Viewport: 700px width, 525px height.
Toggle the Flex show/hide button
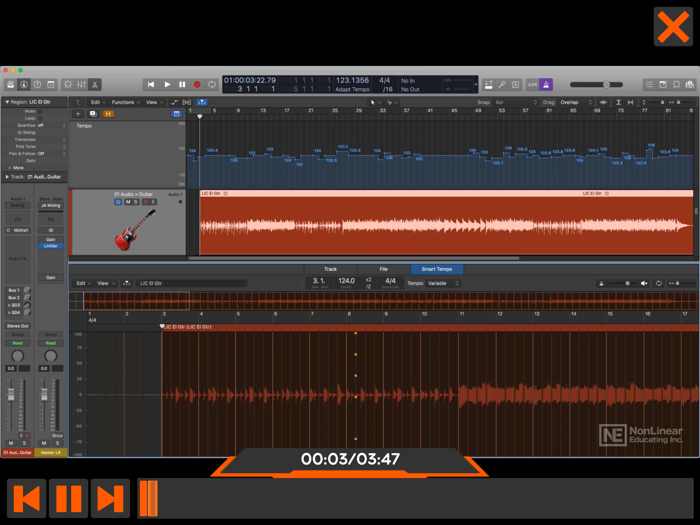pos(187,102)
